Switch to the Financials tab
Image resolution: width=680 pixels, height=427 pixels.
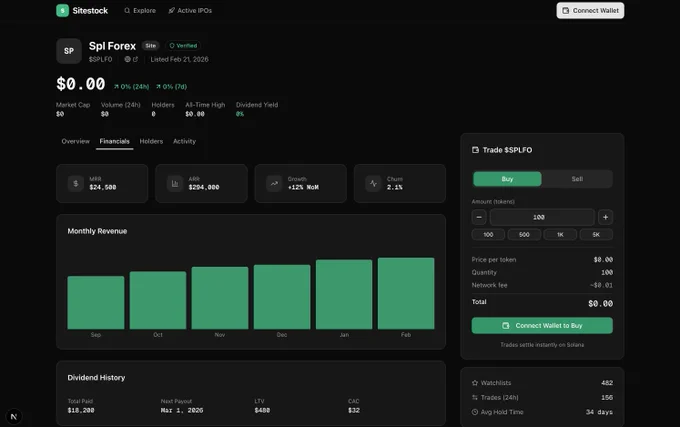click(x=114, y=141)
